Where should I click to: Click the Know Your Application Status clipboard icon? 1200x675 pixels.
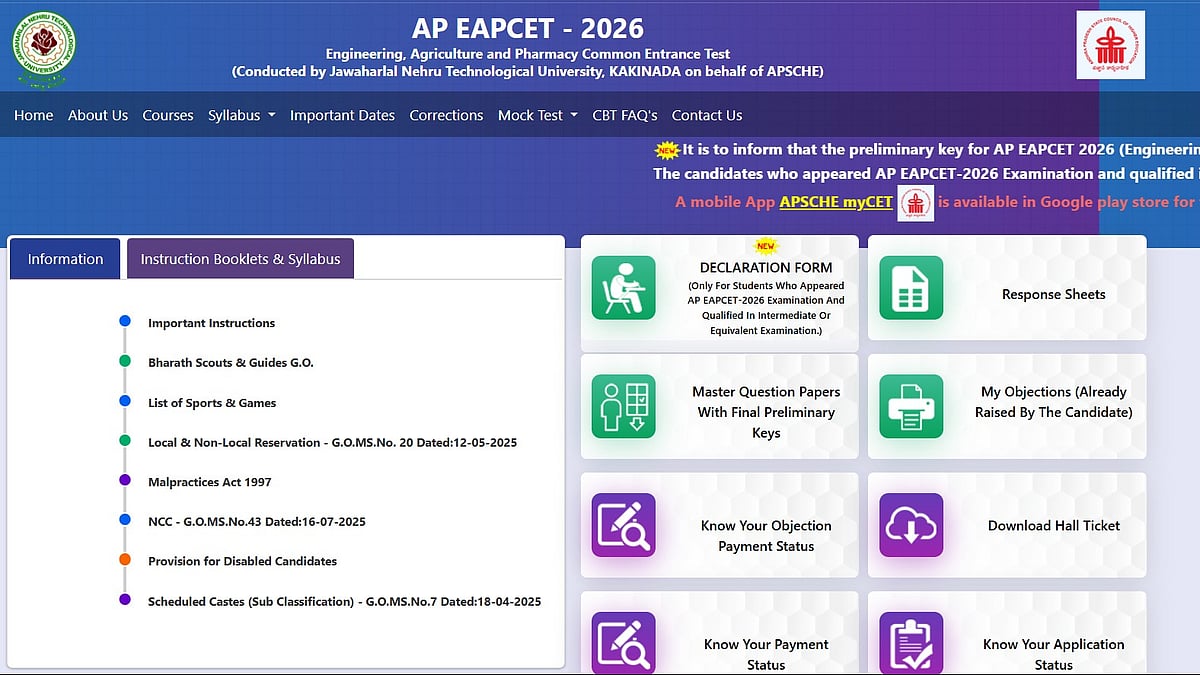pos(911,643)
